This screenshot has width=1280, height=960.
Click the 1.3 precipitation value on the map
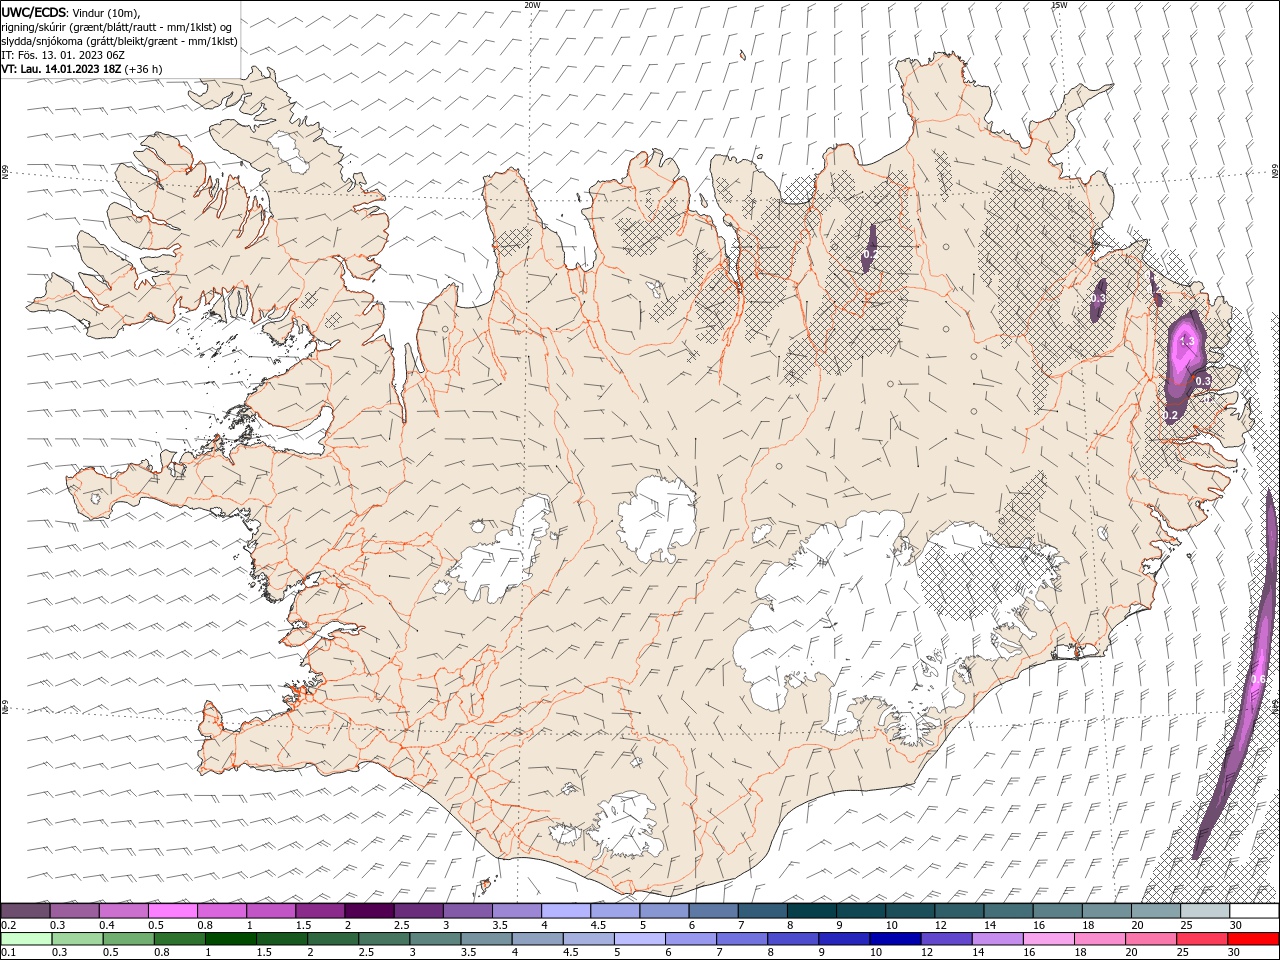(x=1187, y=341)
